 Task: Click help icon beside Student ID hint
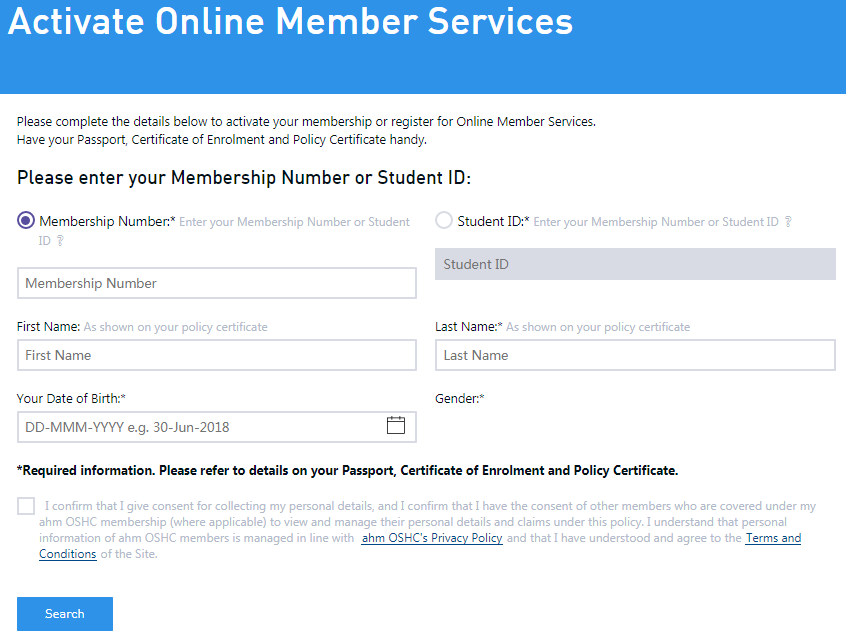[x=788, y=222]
